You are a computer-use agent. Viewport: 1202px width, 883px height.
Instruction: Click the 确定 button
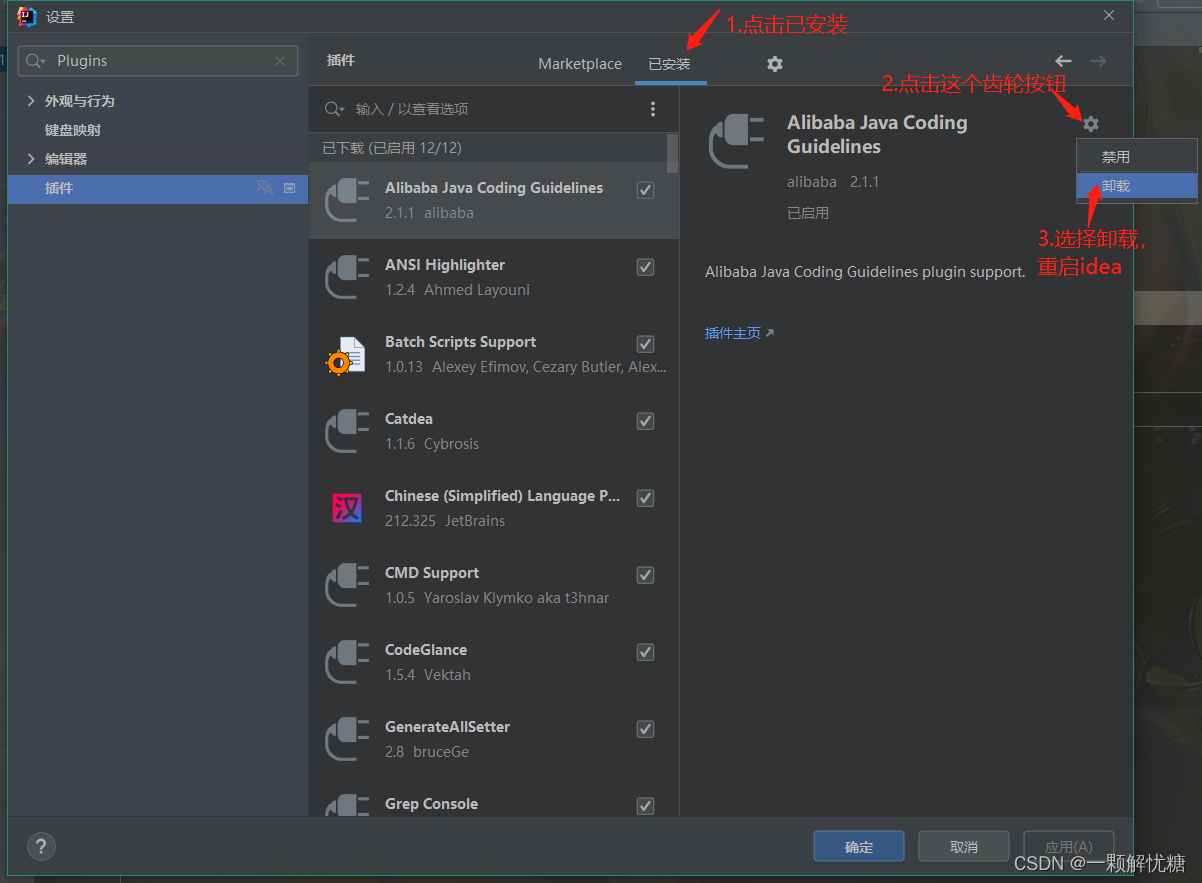tap(859, 847)
